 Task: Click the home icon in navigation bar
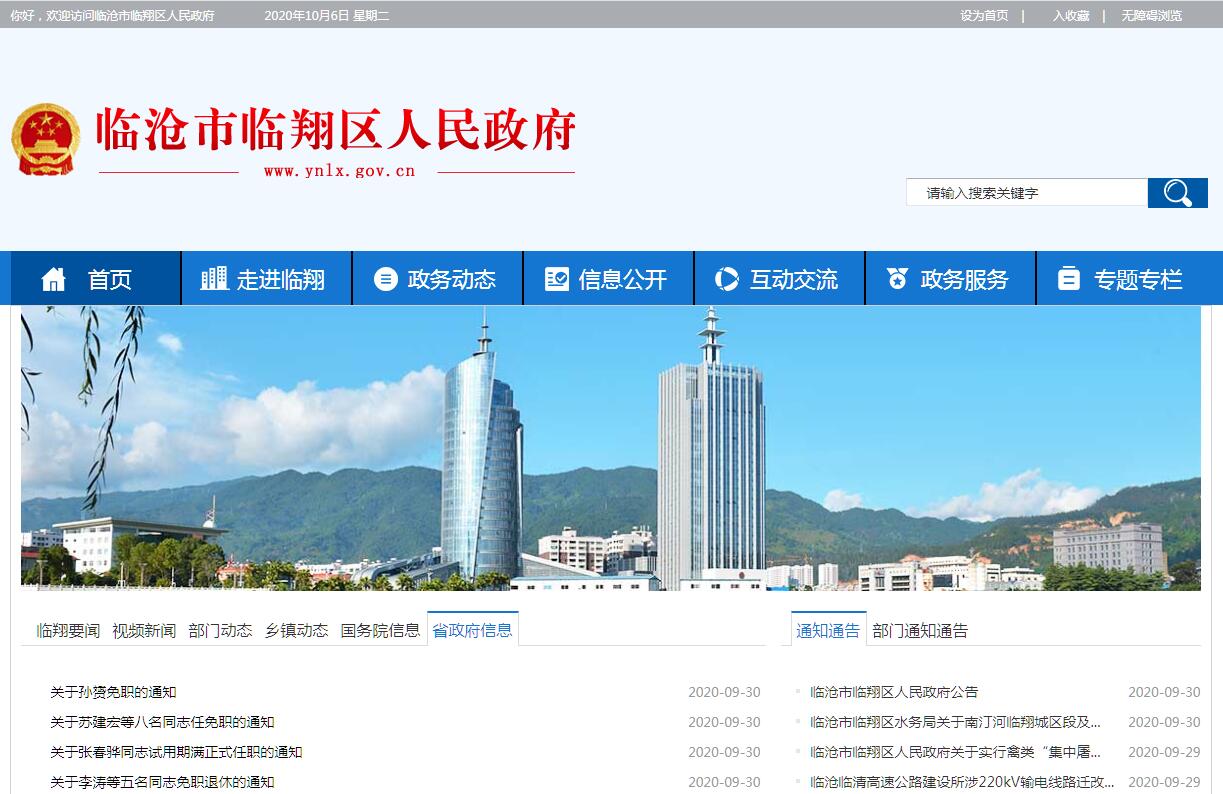point(53,279)
